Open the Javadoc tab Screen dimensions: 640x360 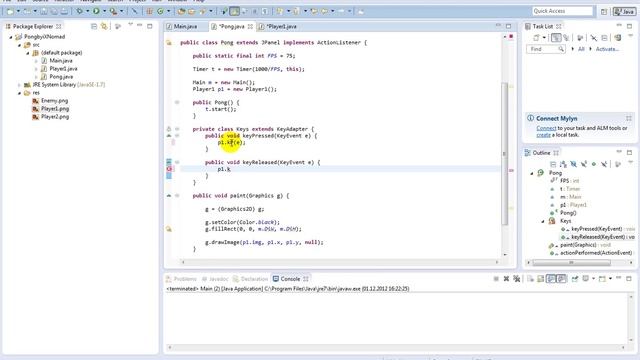coord(215,279)
